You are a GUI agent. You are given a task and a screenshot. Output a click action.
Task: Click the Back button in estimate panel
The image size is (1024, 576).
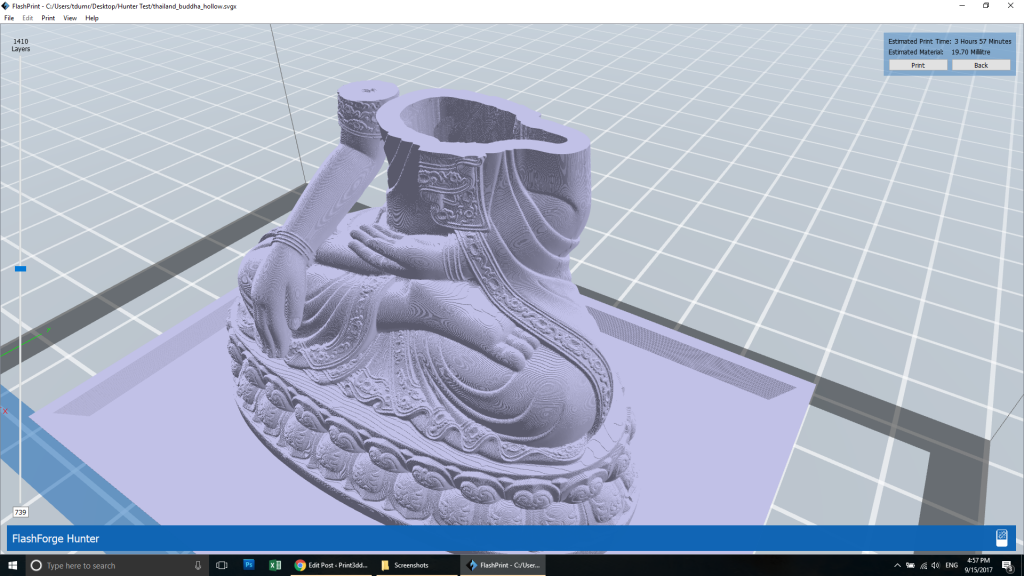click(x=981, y=65)
